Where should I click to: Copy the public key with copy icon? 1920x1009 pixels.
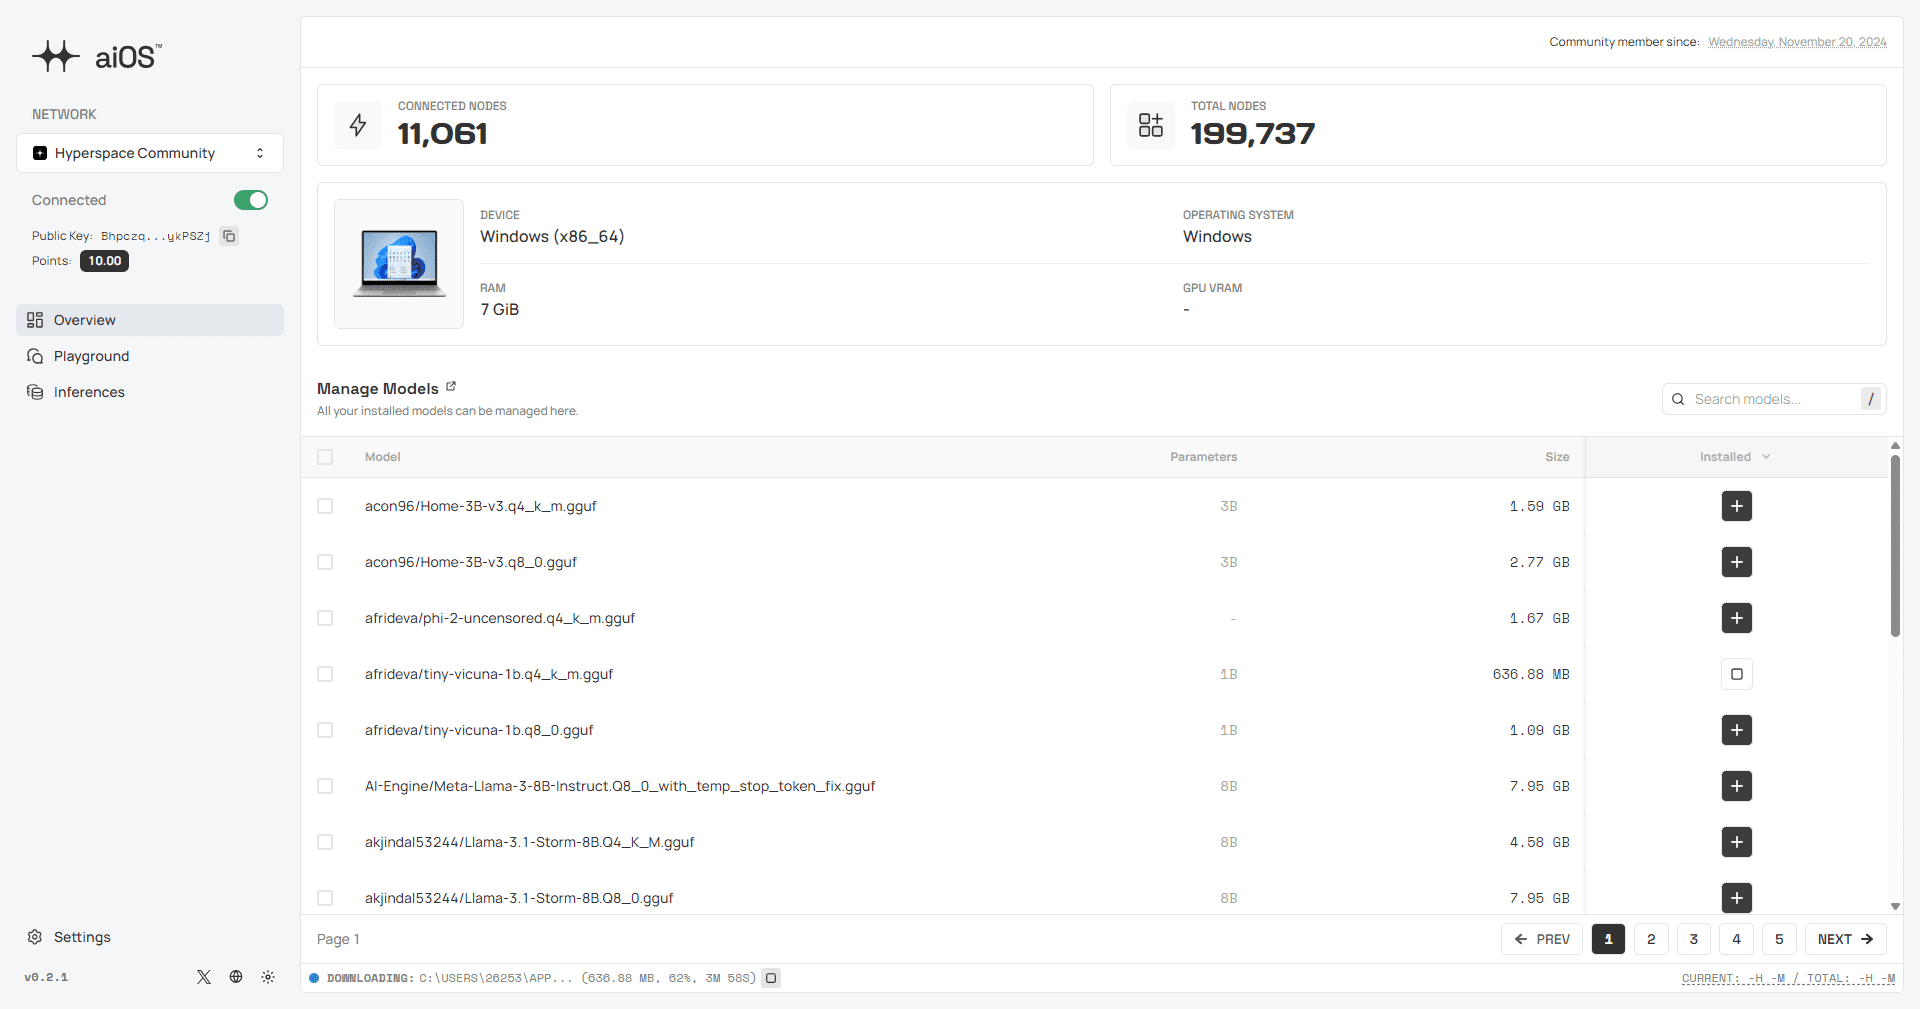pyautogui.click(x=229, y=236)
